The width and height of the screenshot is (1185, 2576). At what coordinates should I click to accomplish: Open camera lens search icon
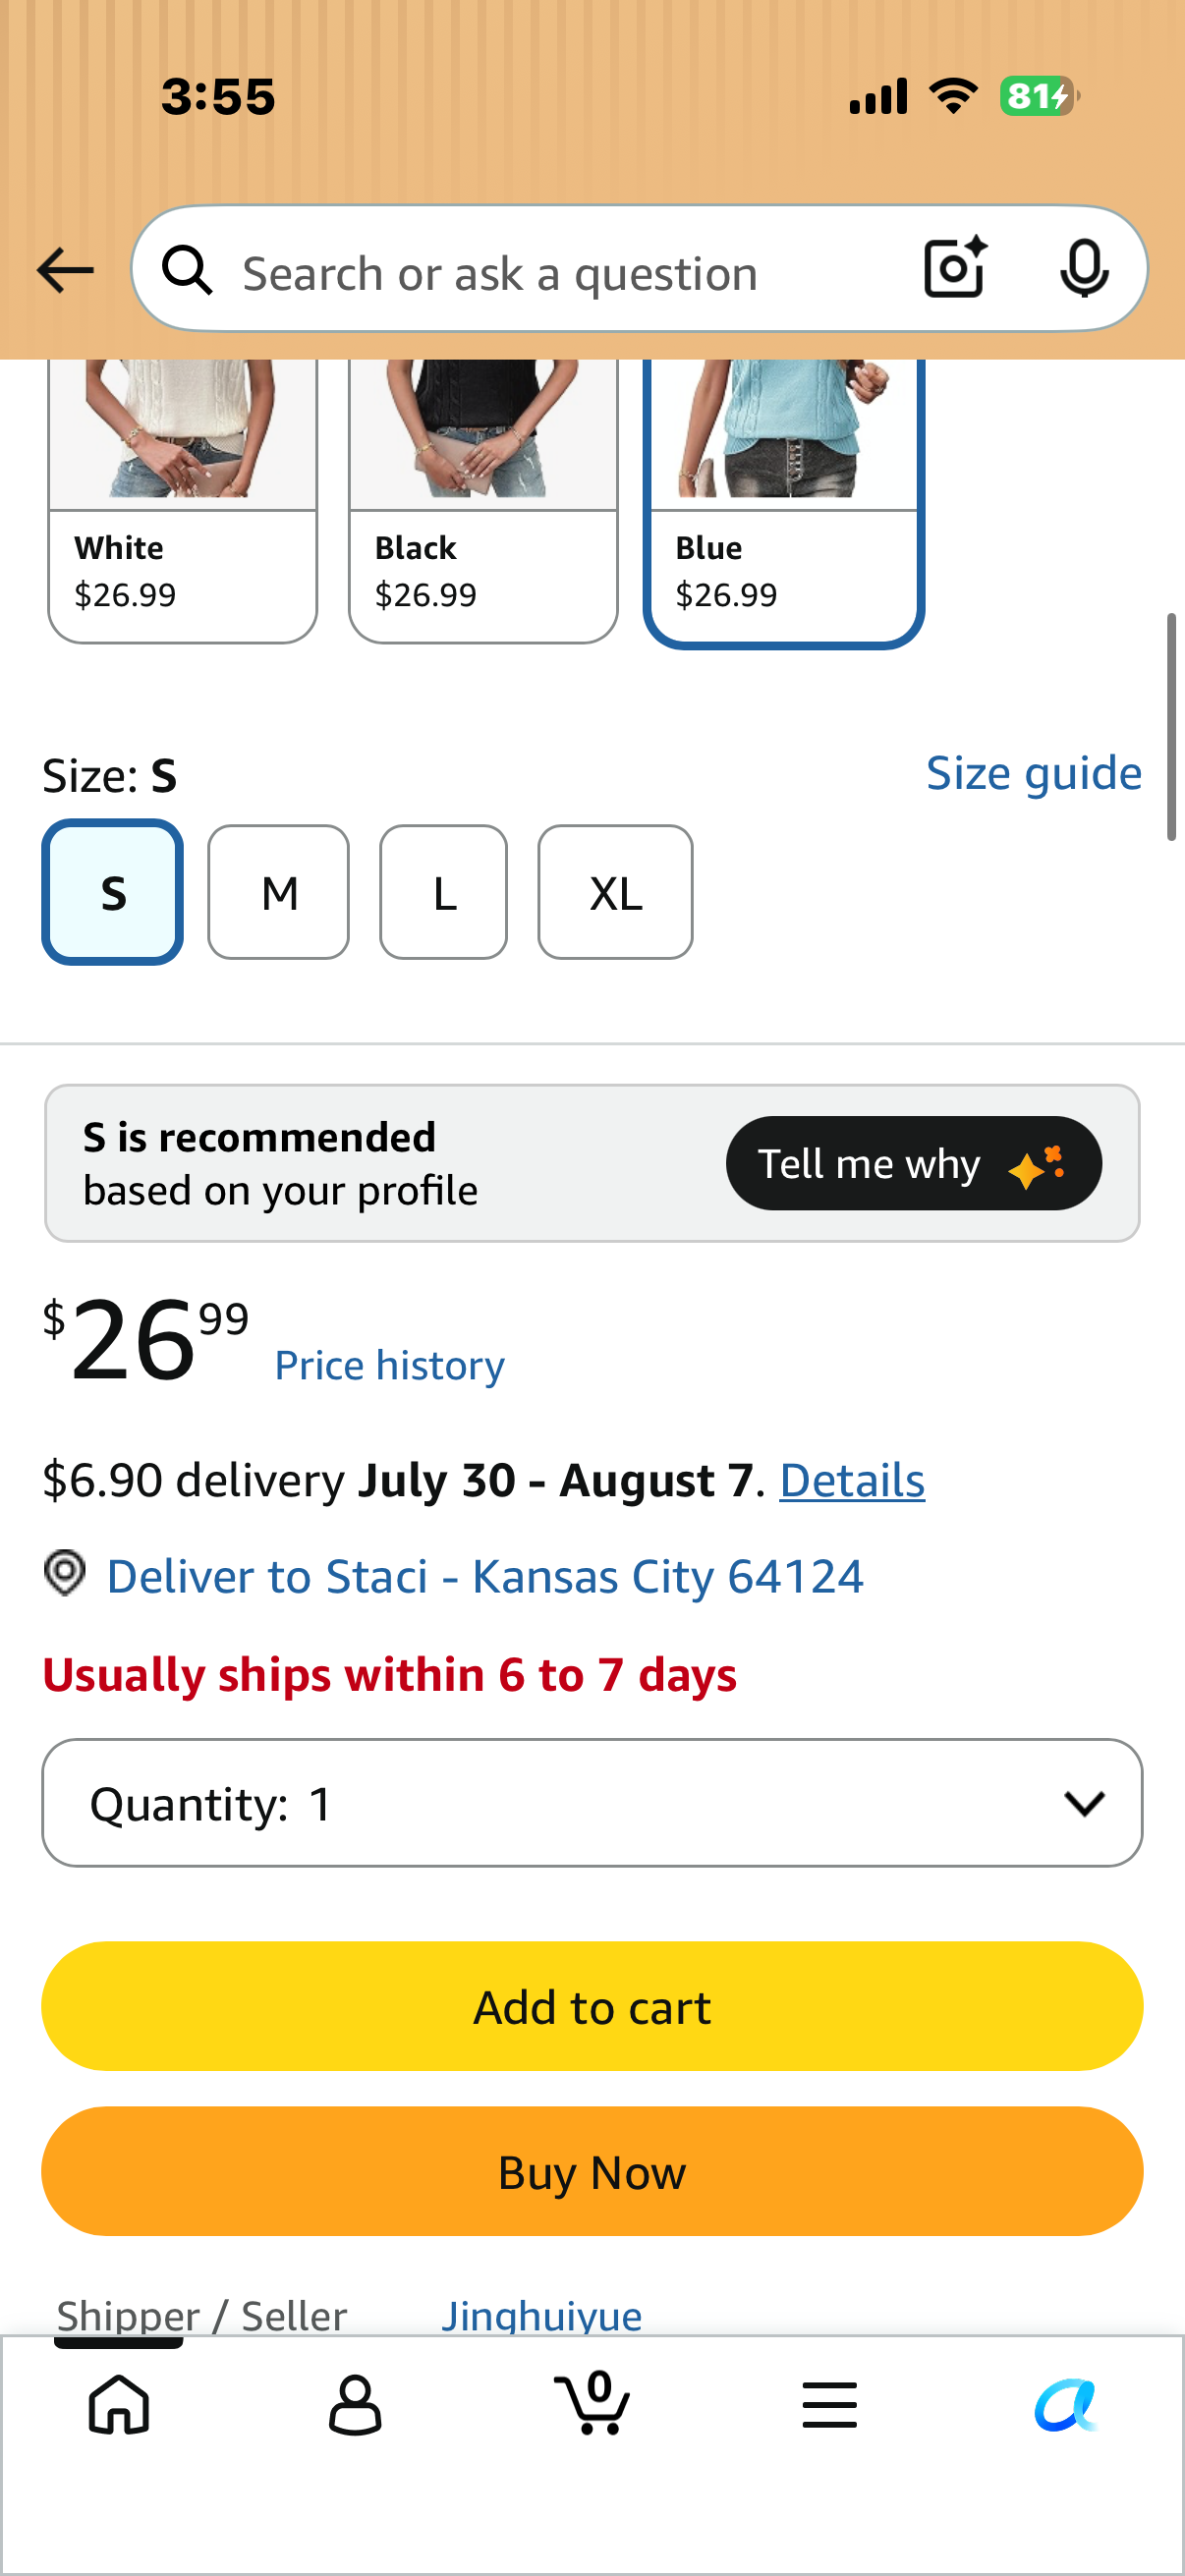tap(955, 268)
